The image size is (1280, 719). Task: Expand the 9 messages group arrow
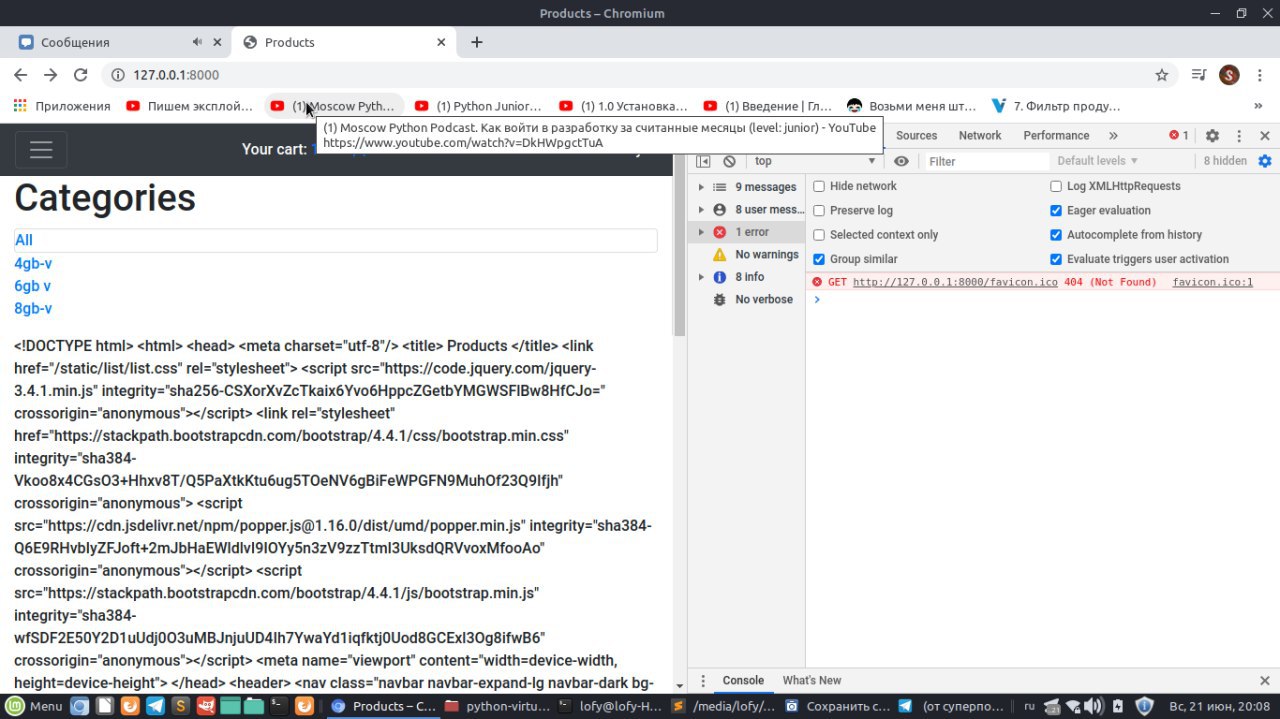701,187
